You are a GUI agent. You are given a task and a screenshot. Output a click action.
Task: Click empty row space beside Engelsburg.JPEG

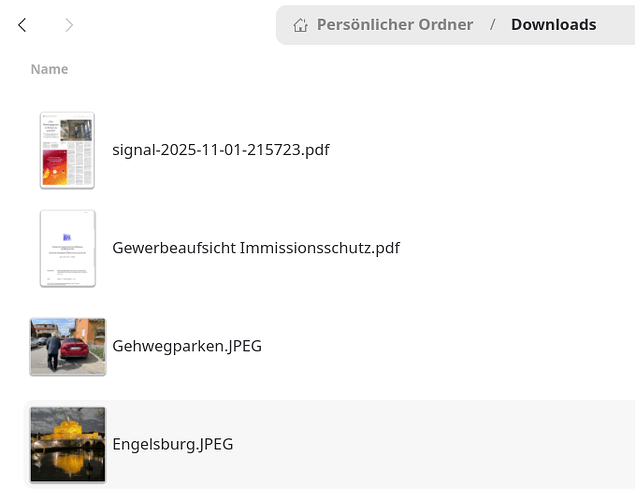coord(450,444)
